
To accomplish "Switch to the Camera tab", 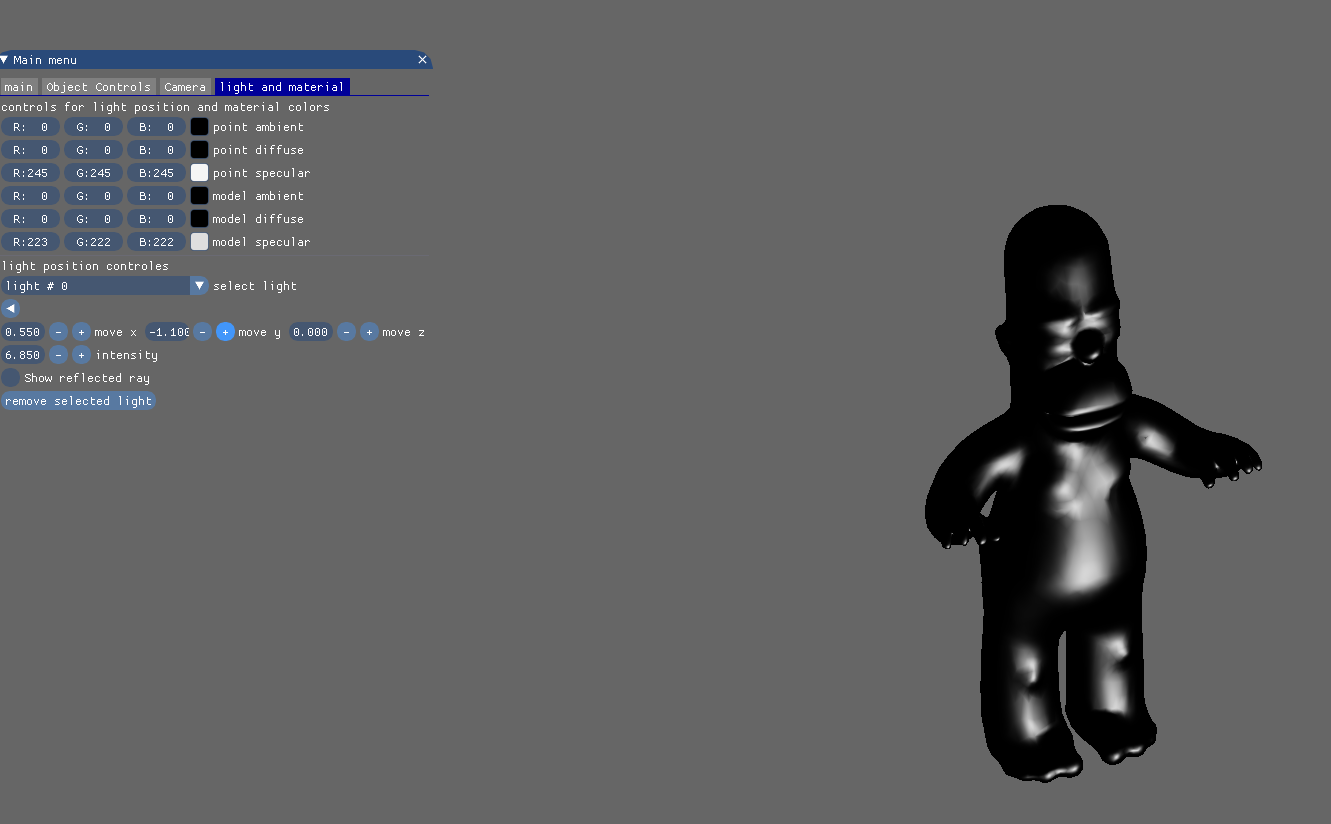I will (184, 86).
